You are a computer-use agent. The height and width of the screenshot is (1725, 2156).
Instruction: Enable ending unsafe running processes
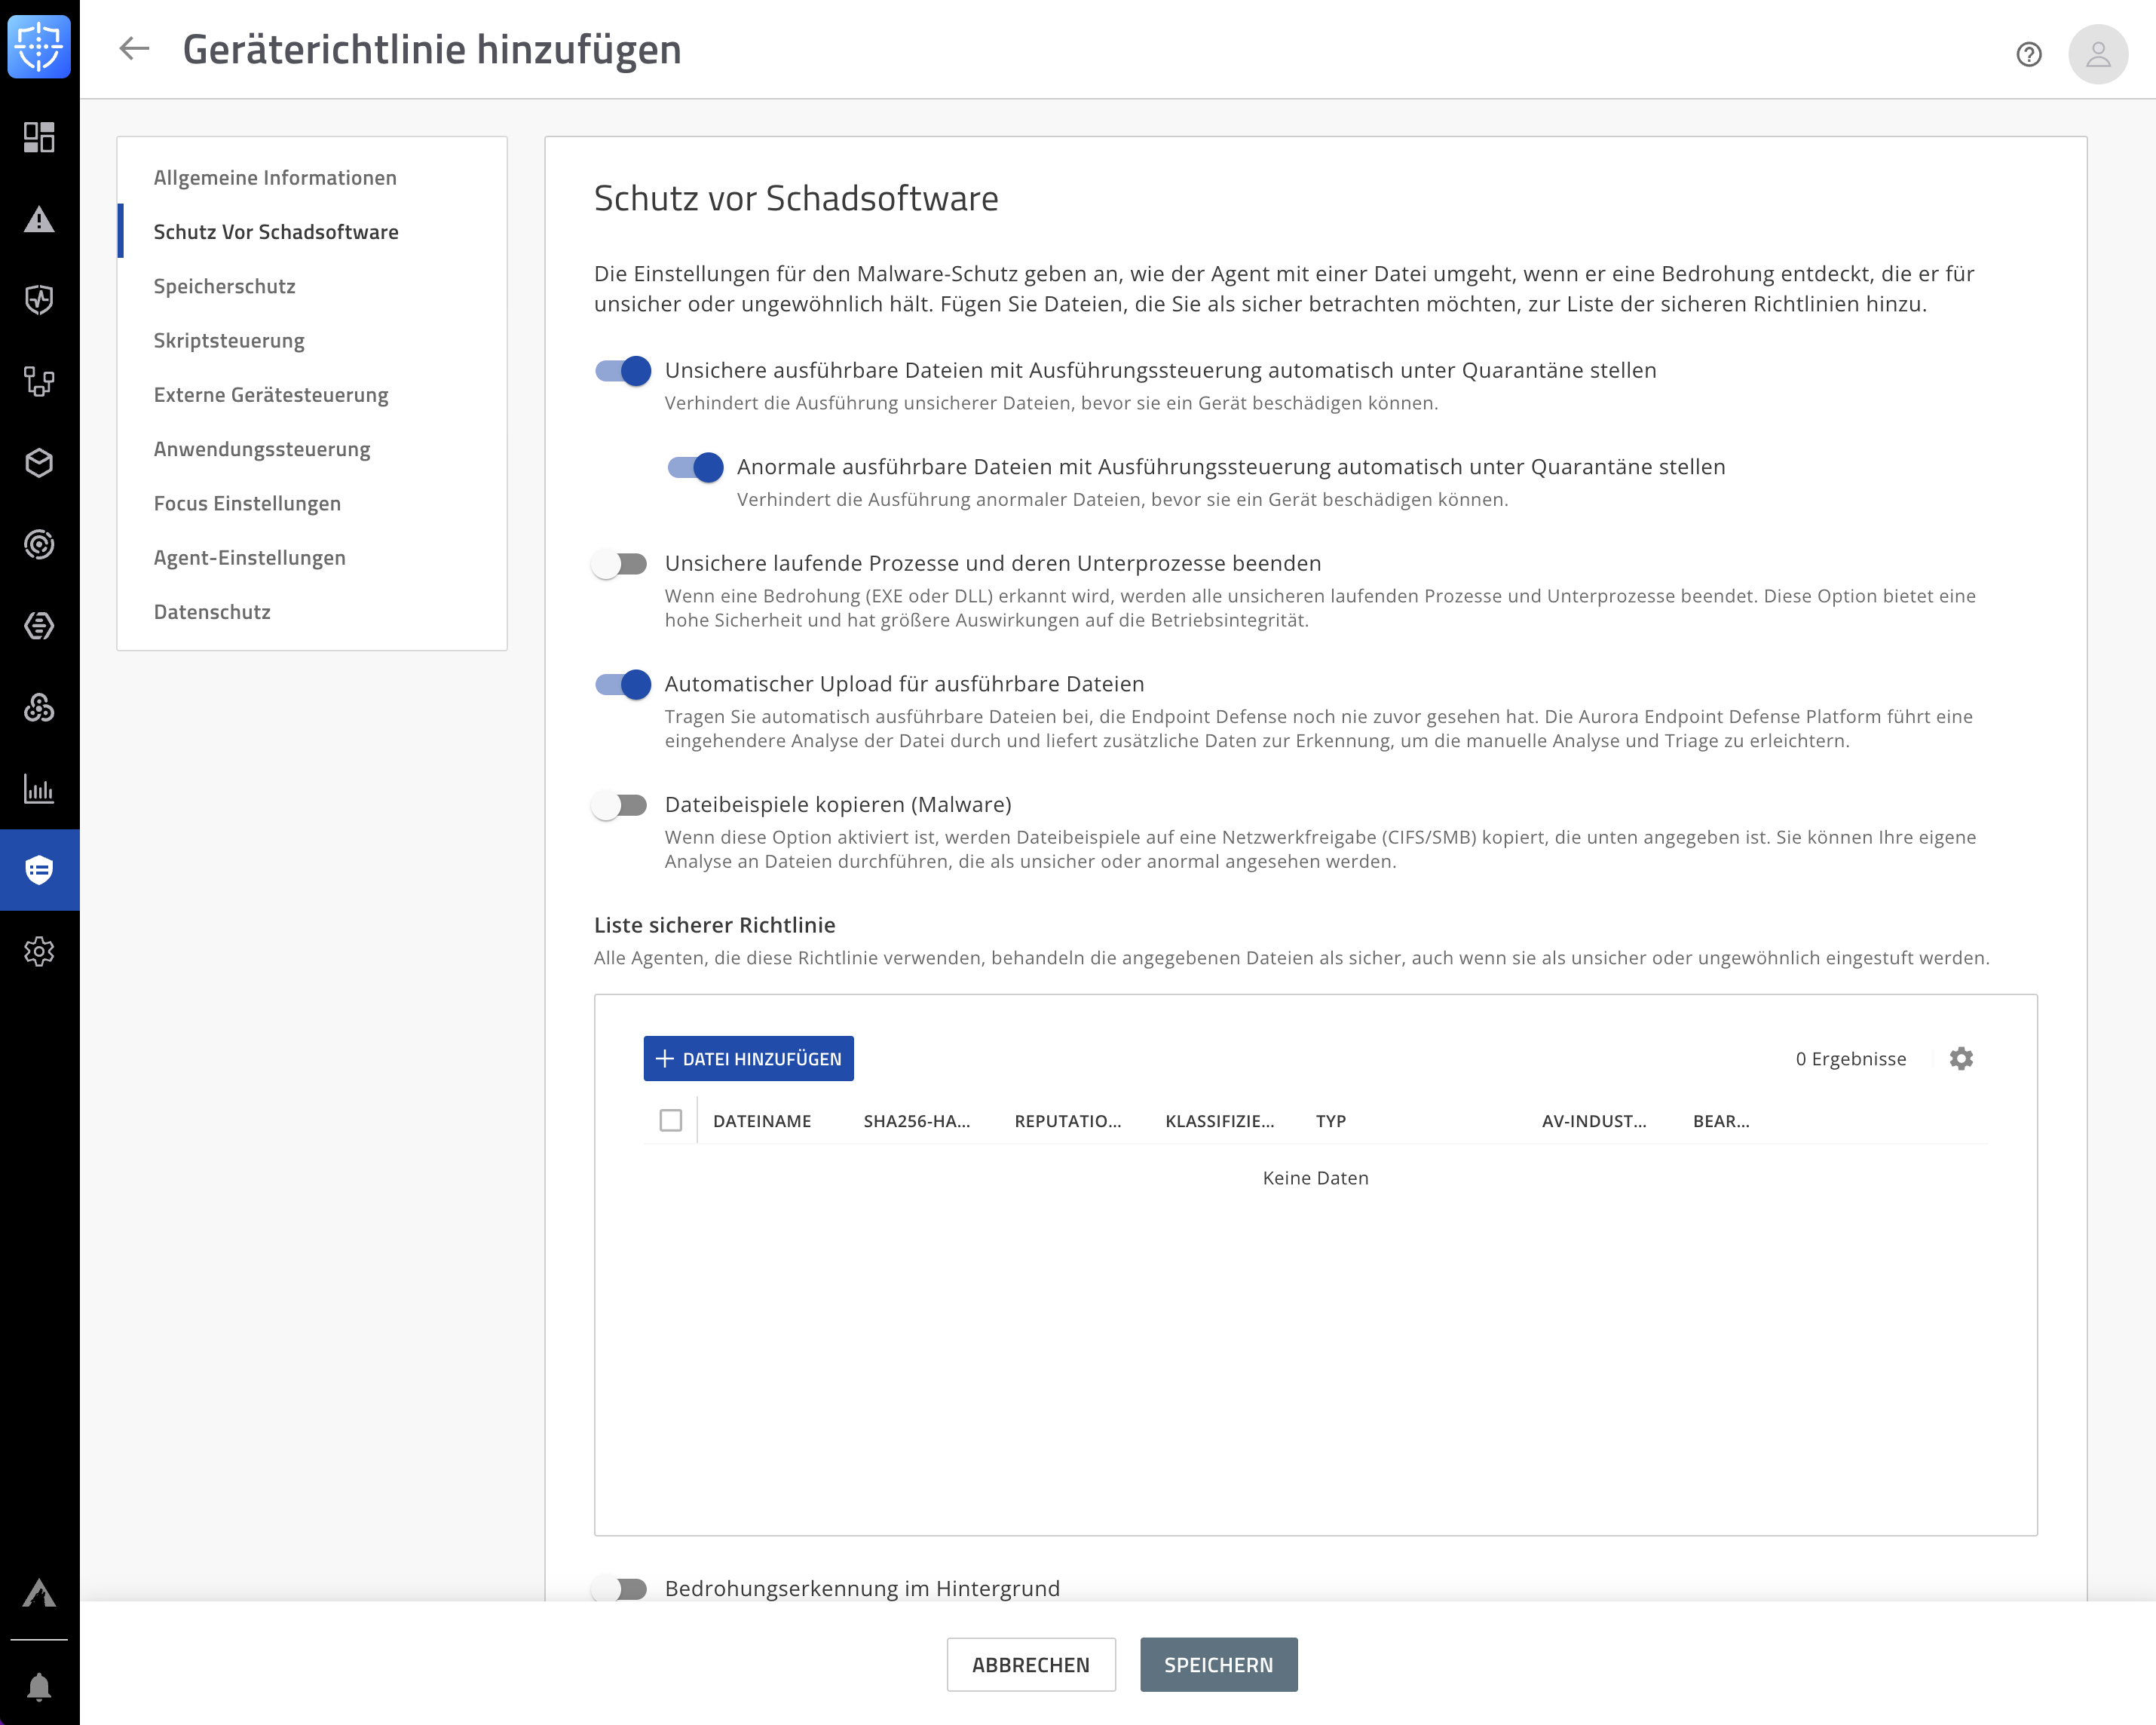(x=620, y=564)
